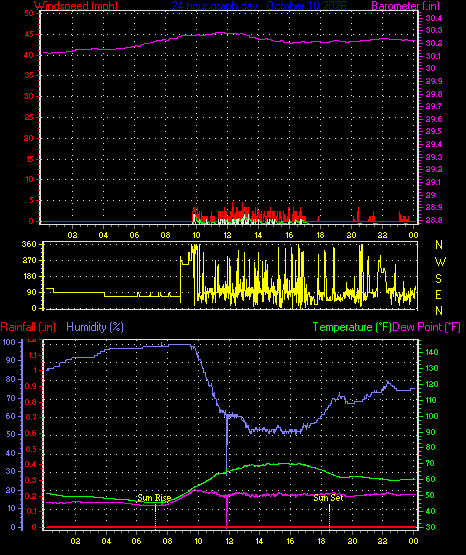466x555 pixels.
Task: Click 15 on the windspeed axis
Action: coord(29,159)
